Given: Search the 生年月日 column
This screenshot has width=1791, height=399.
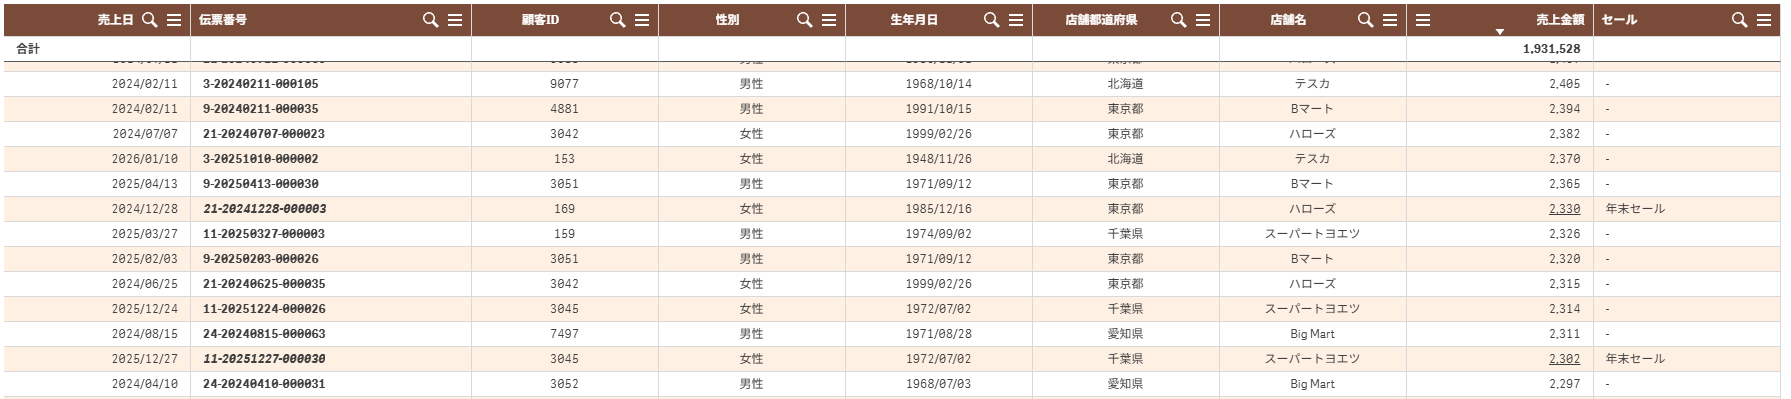Looking at the screenshot, I should coord(992,20).
